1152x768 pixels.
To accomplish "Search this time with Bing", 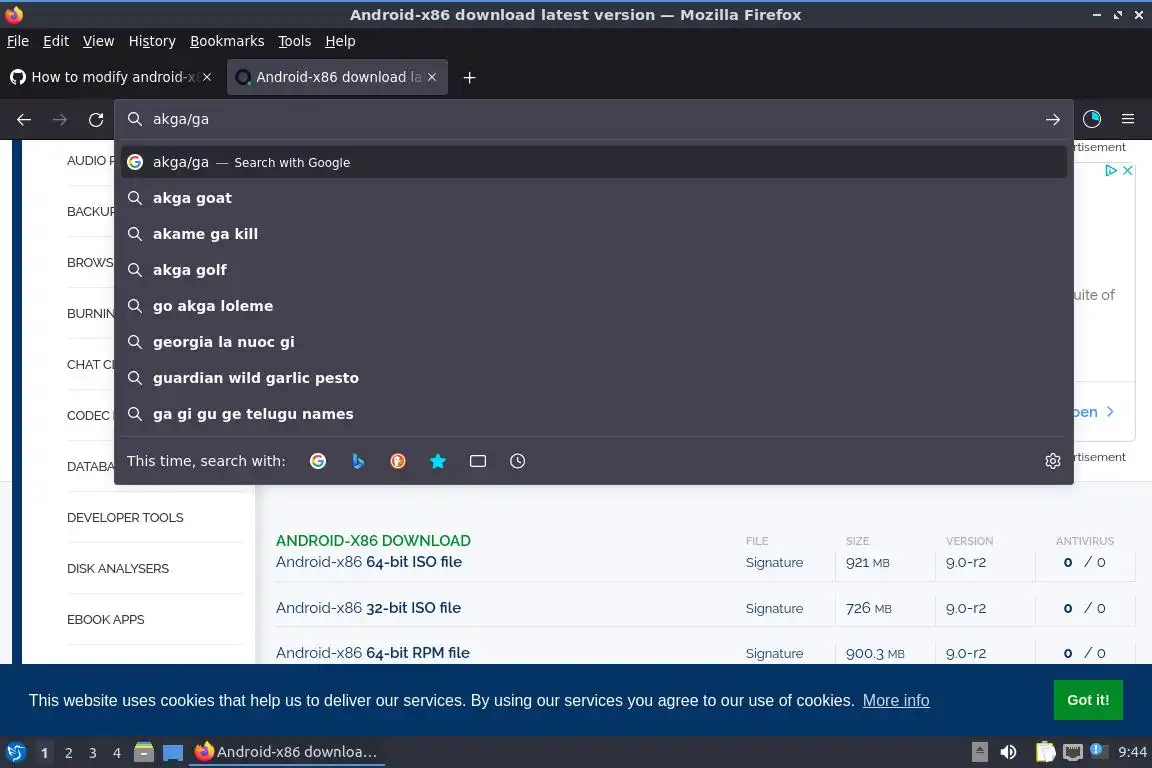I will 358,461.
